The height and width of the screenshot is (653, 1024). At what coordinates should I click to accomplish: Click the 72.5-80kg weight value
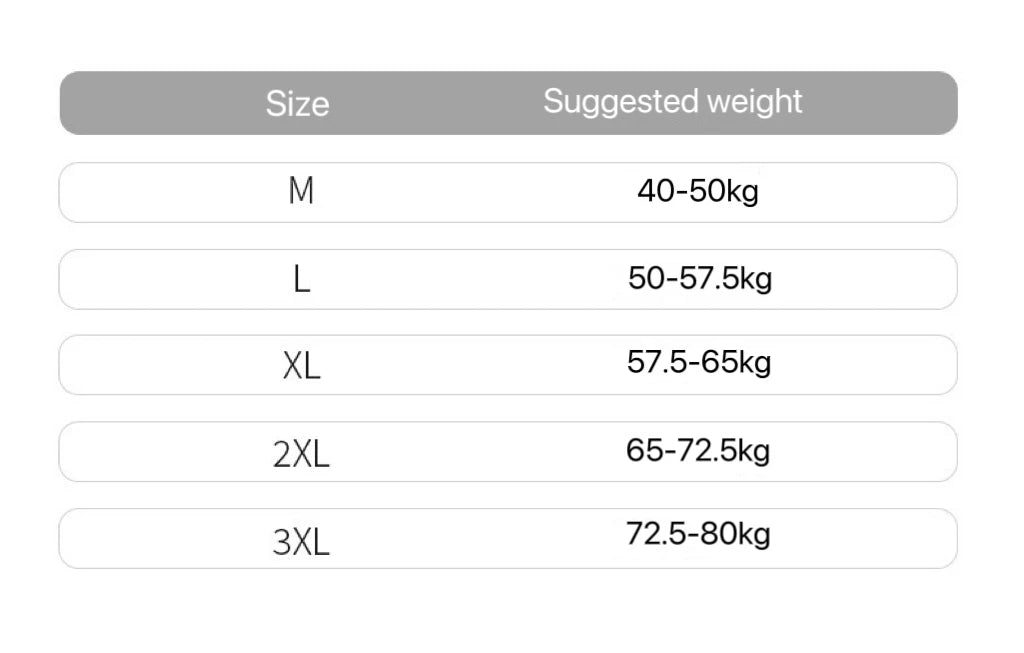pos(698,534)
